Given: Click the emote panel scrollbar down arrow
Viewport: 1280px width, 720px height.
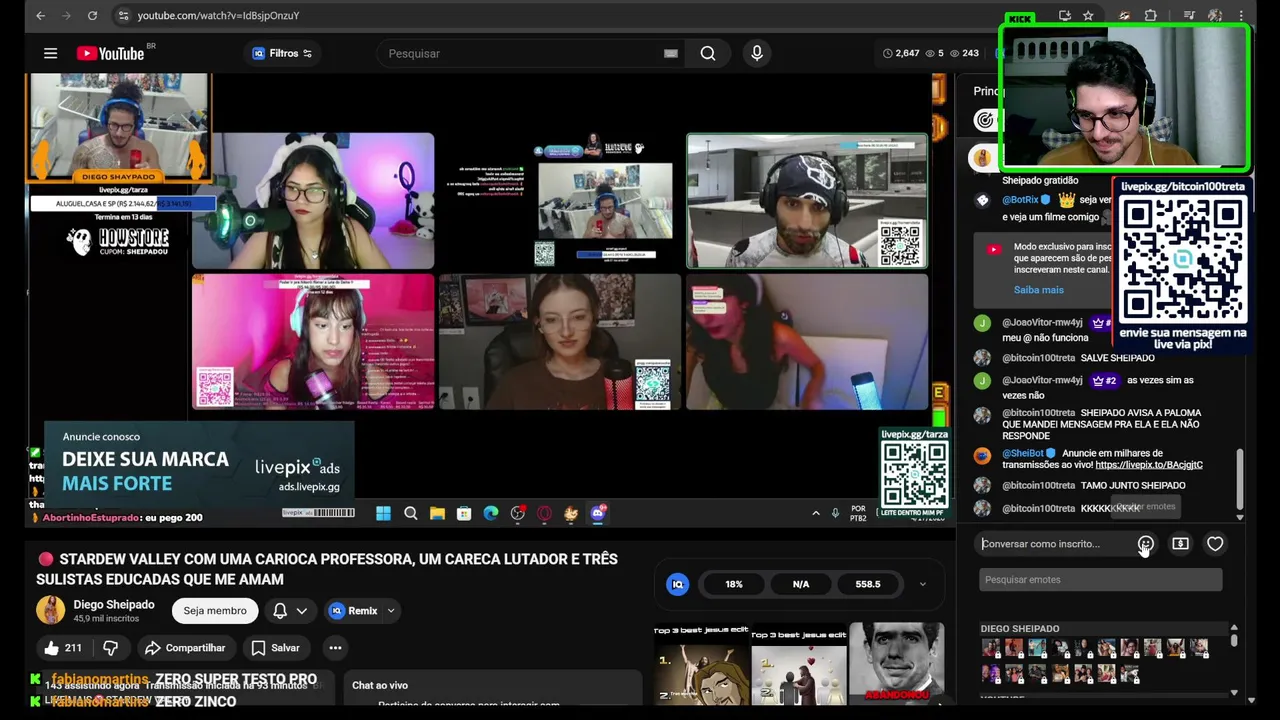Looking at the screenshot, I should 1234,692.
